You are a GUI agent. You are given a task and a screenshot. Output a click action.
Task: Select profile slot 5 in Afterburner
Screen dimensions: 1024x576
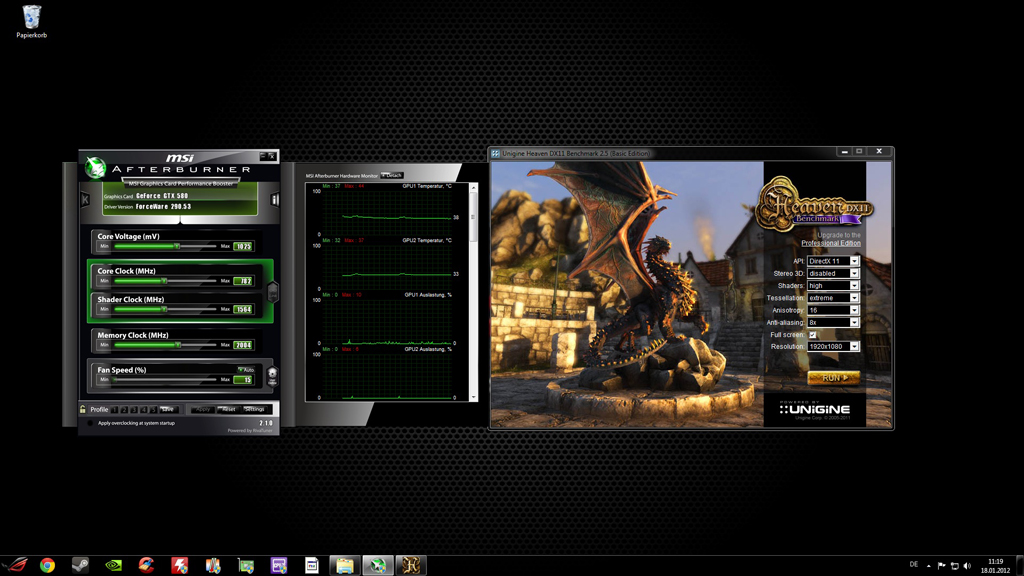[x=153, y=409]
